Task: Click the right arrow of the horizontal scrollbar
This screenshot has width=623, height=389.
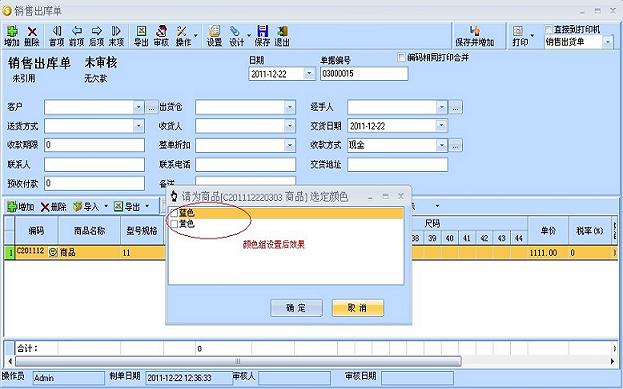Action: pyautogui.click(x=612, y=361)
